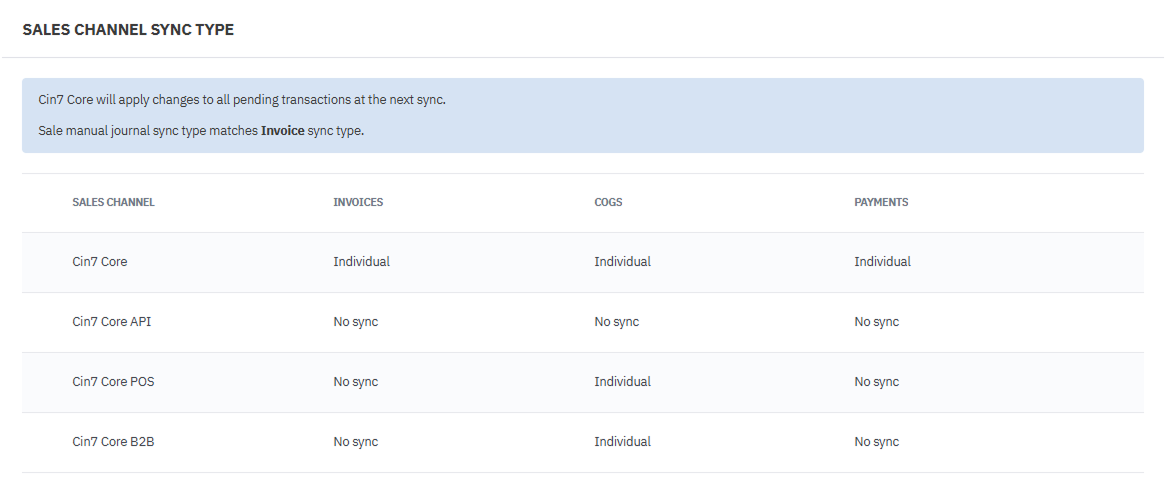This screenshot has height=499, width=1175.
Task: Open Invoices sync type for Cin7 Core
Action: 361,262
